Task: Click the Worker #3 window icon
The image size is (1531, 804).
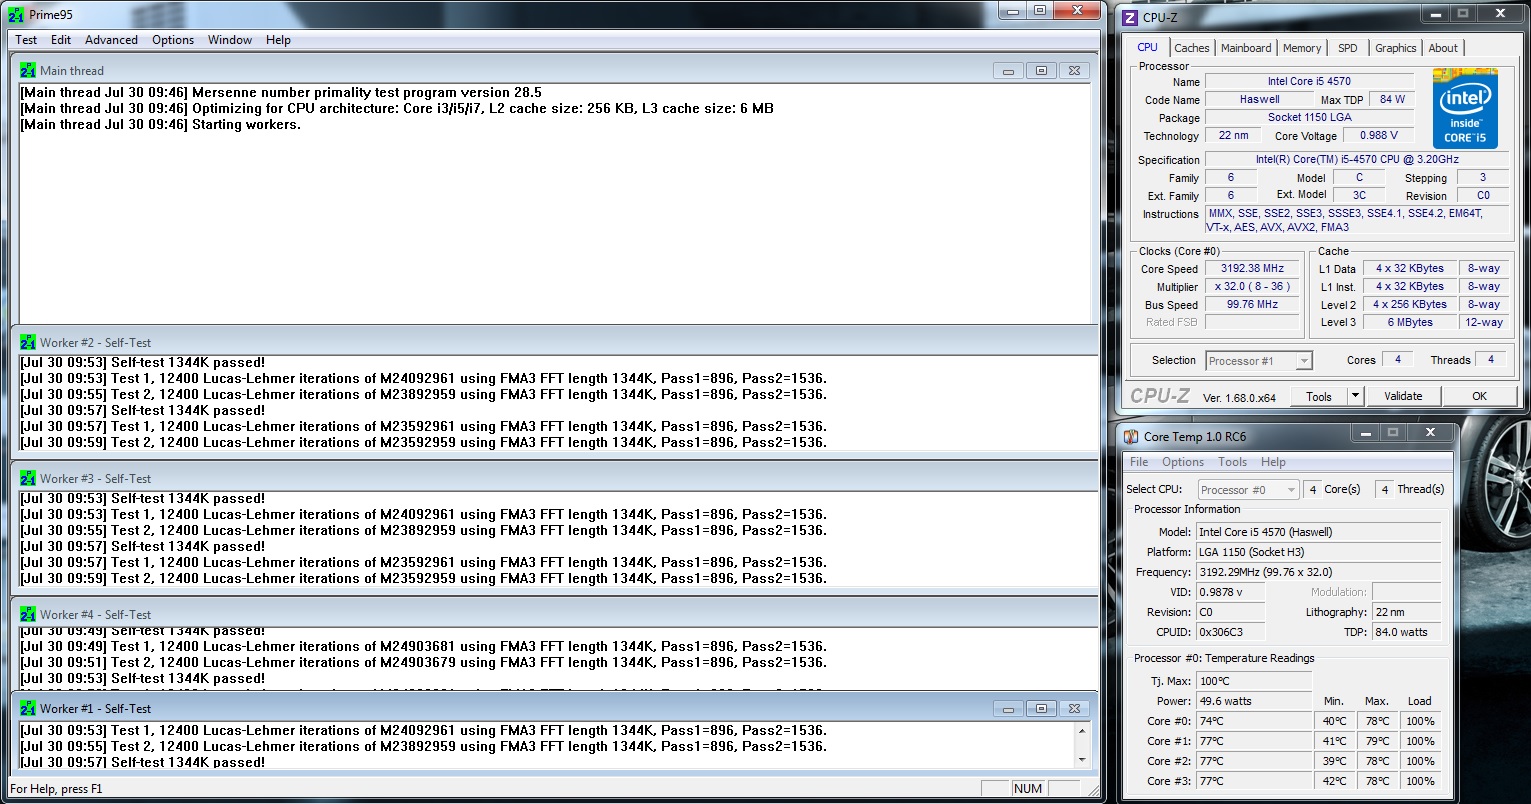Action: (28, 479)
